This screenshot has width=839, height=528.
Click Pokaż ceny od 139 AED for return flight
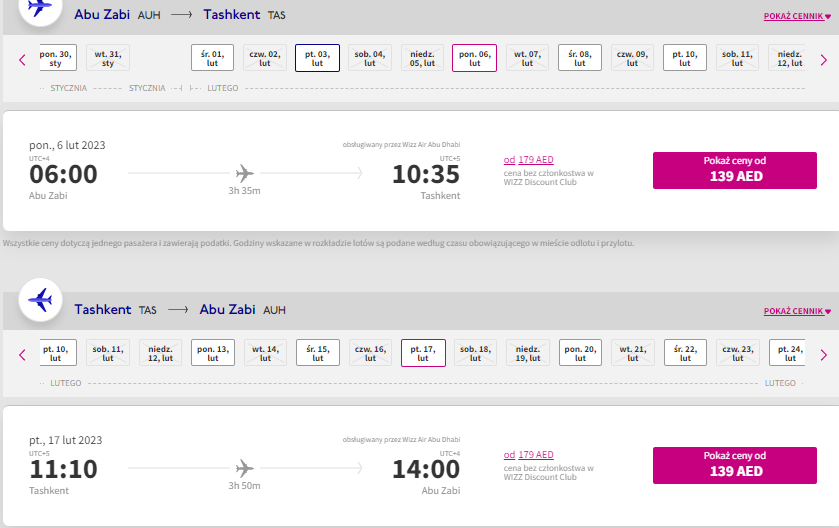(x=735, y=465)
